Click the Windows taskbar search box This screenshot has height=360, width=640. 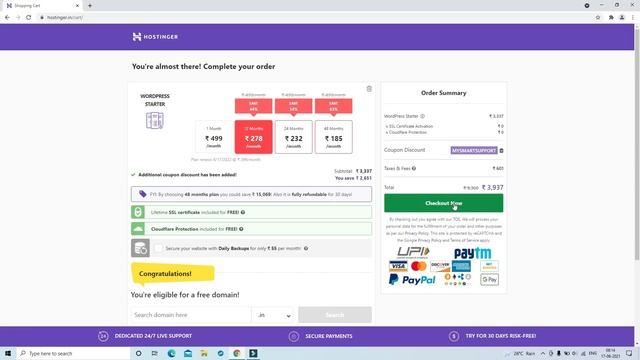[x=73, y=353]
